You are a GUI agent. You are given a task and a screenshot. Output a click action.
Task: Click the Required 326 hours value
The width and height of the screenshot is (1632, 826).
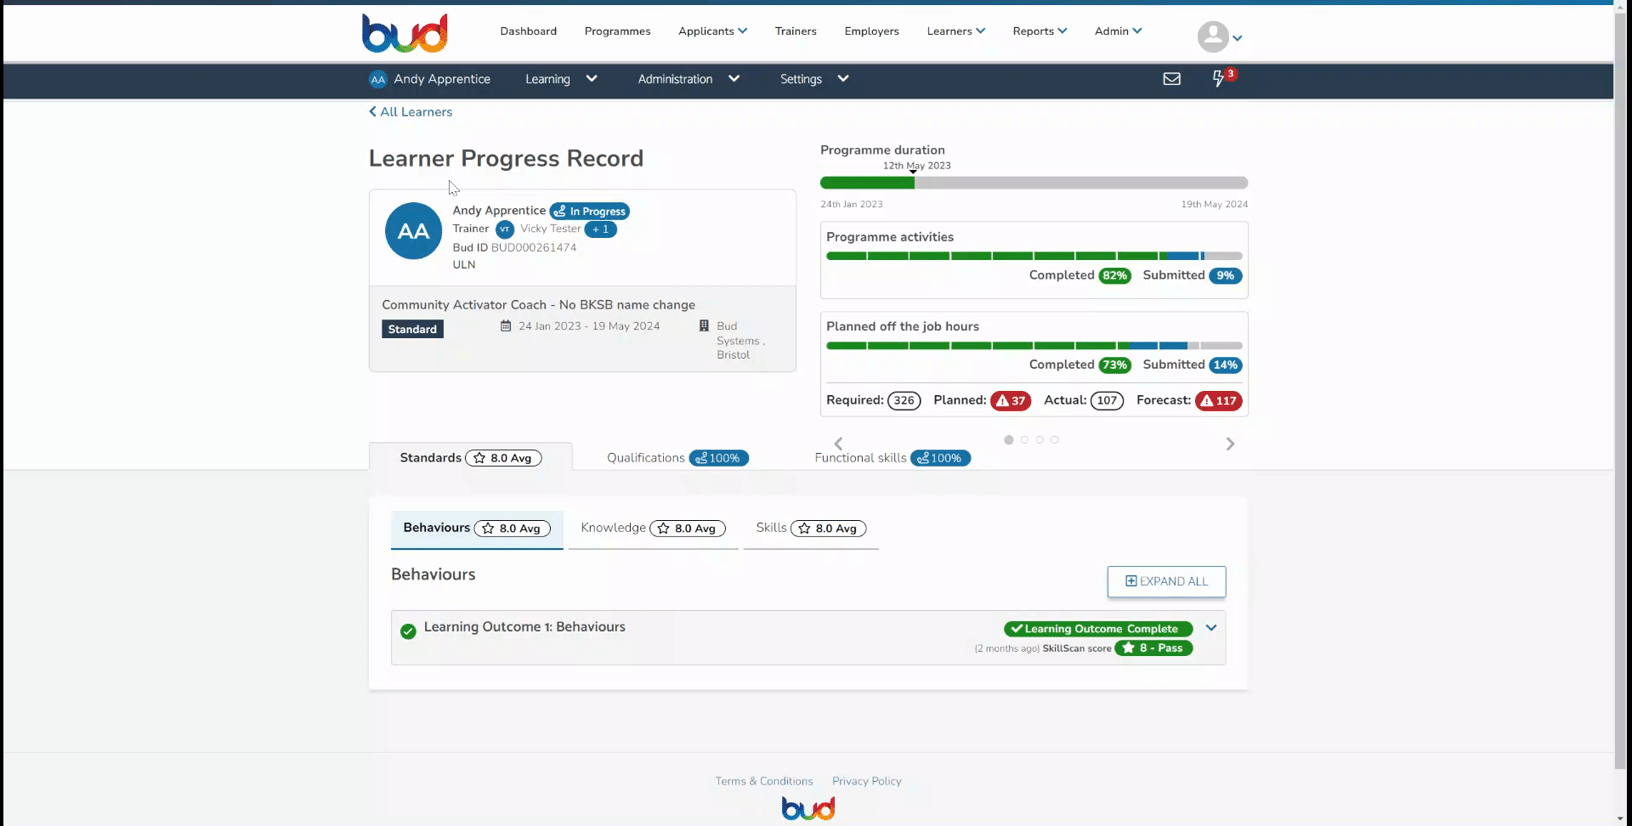904,400
